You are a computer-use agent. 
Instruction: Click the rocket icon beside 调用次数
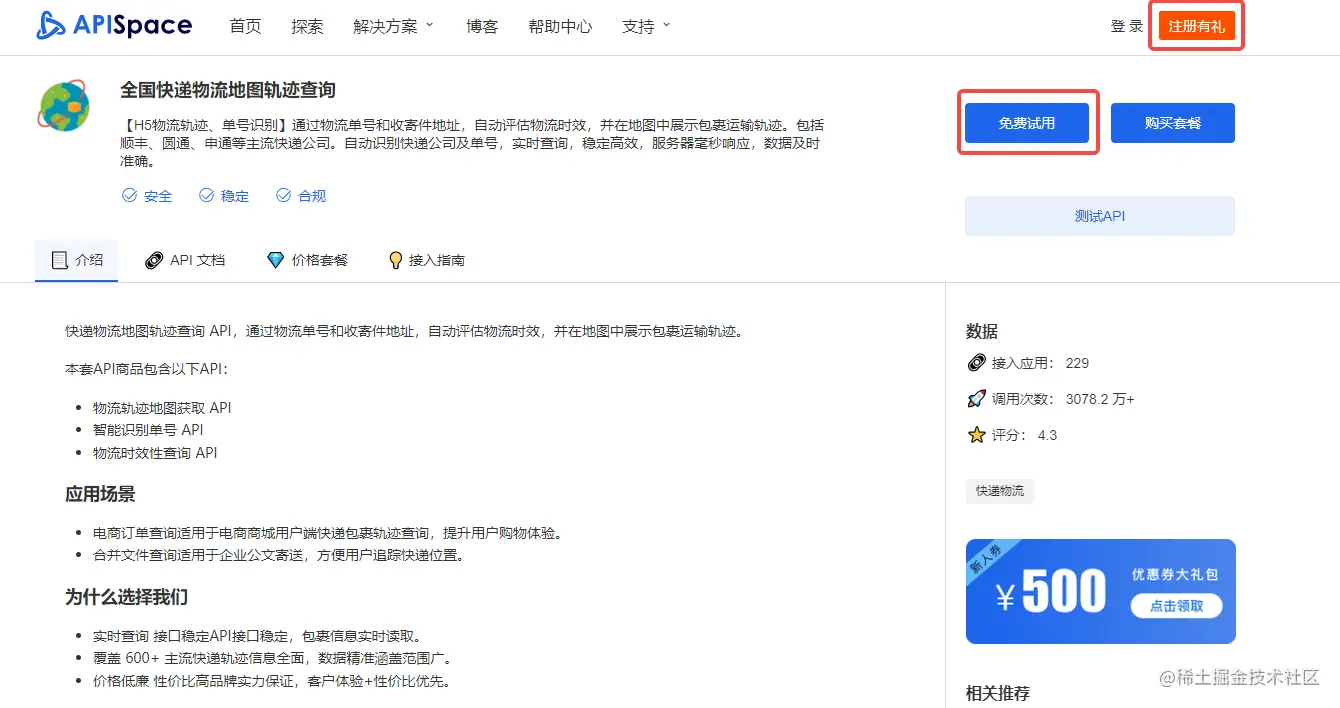(x=976, y=399)
